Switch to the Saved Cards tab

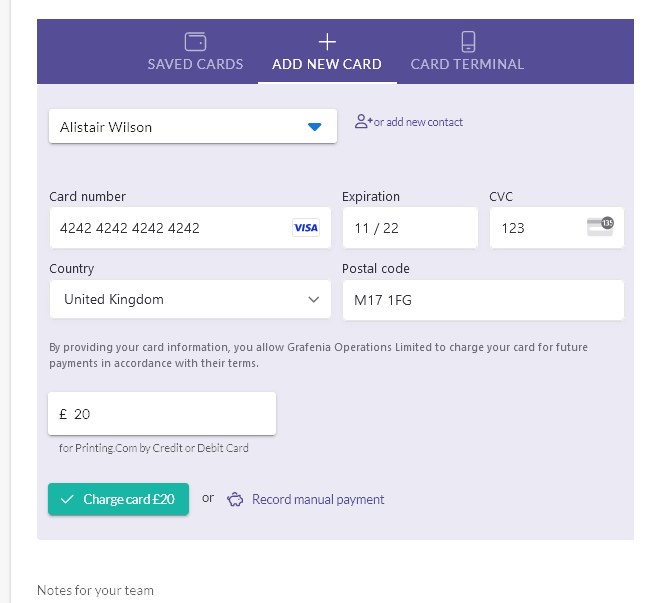pos(195,52)
